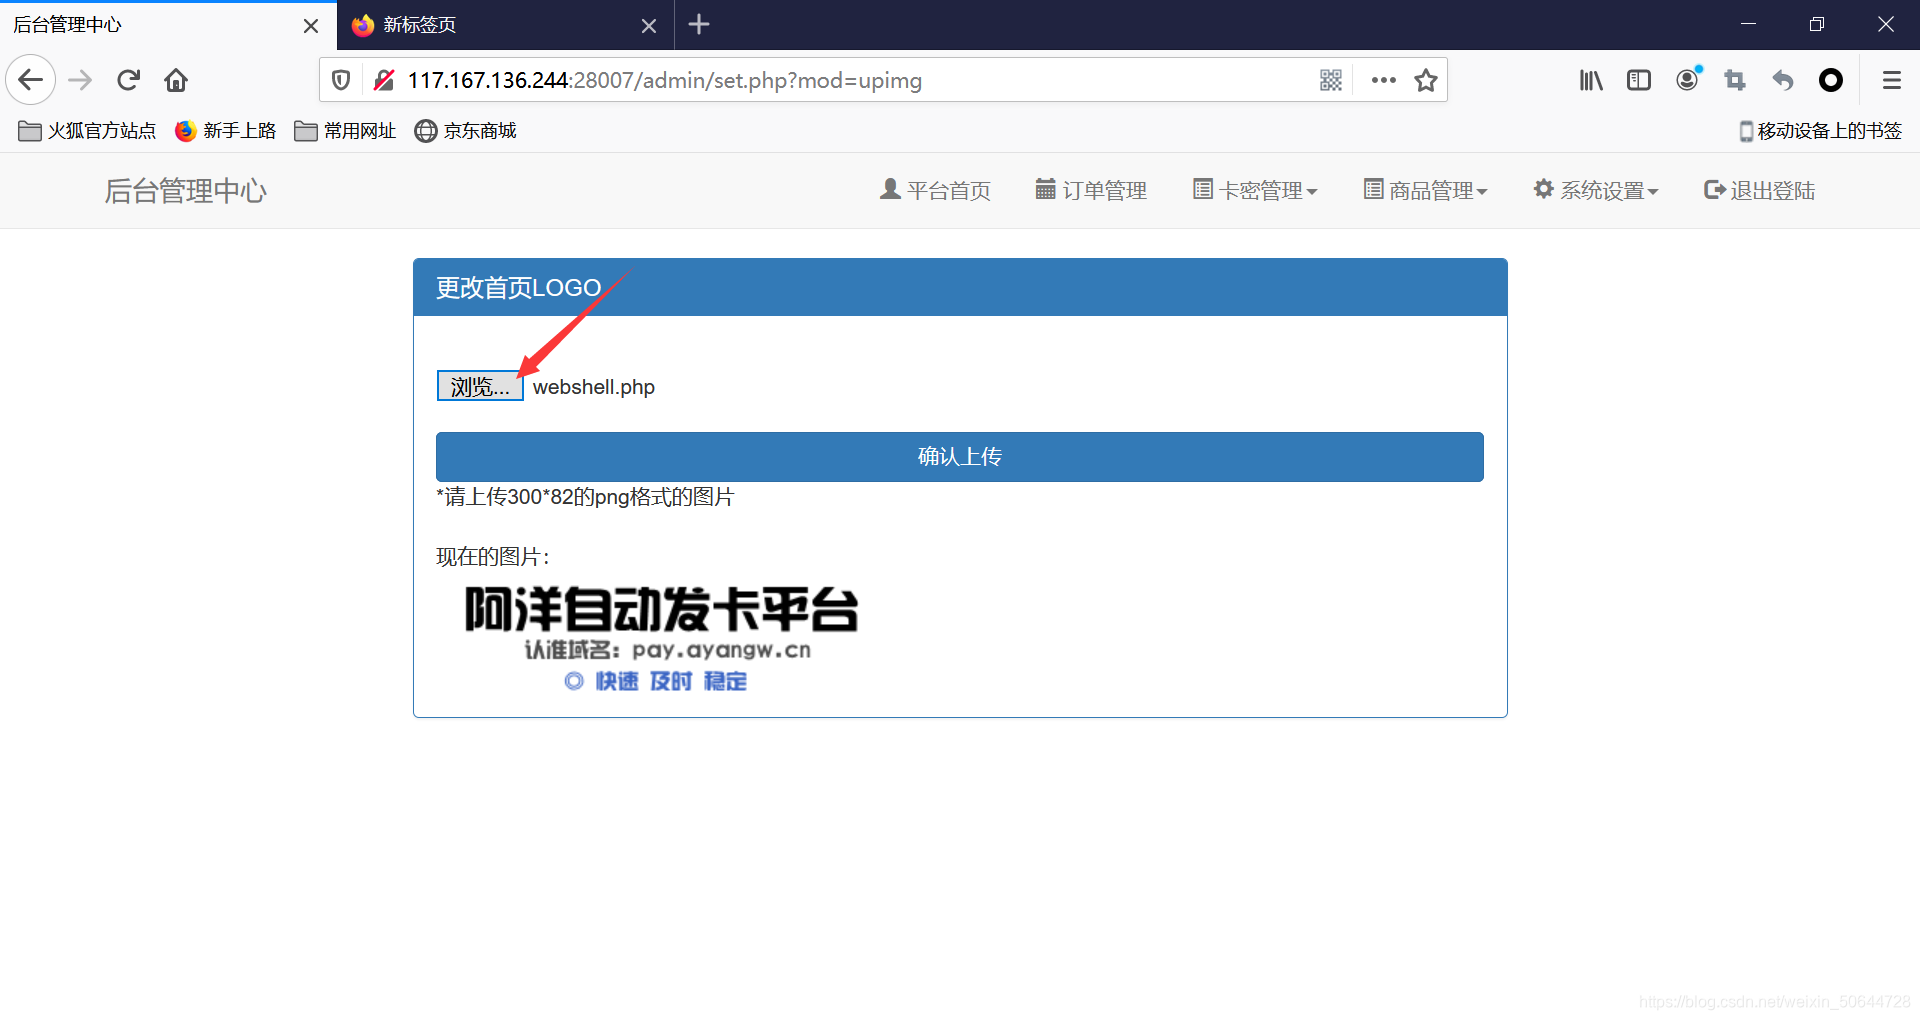Screen dimensions: 1920x1020
Task: Click the 浏览... file browse button
Action: [480, 386]
